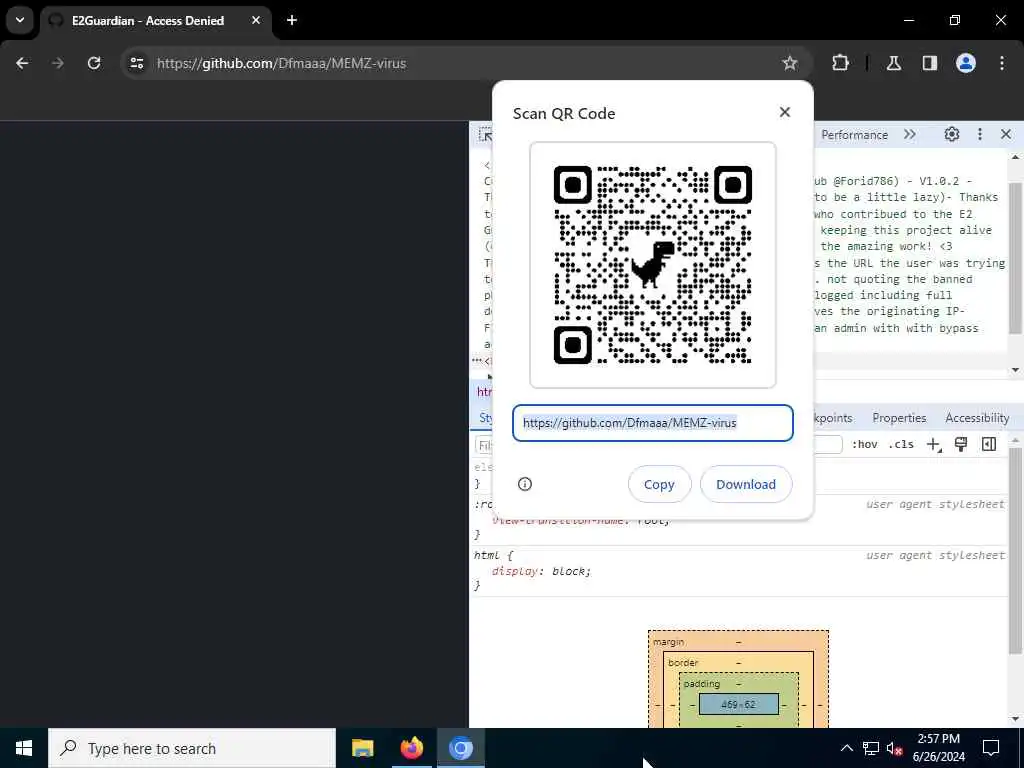1024x768 pixels.
Task: Open DevTools settings gear
Action: [952, 135]
